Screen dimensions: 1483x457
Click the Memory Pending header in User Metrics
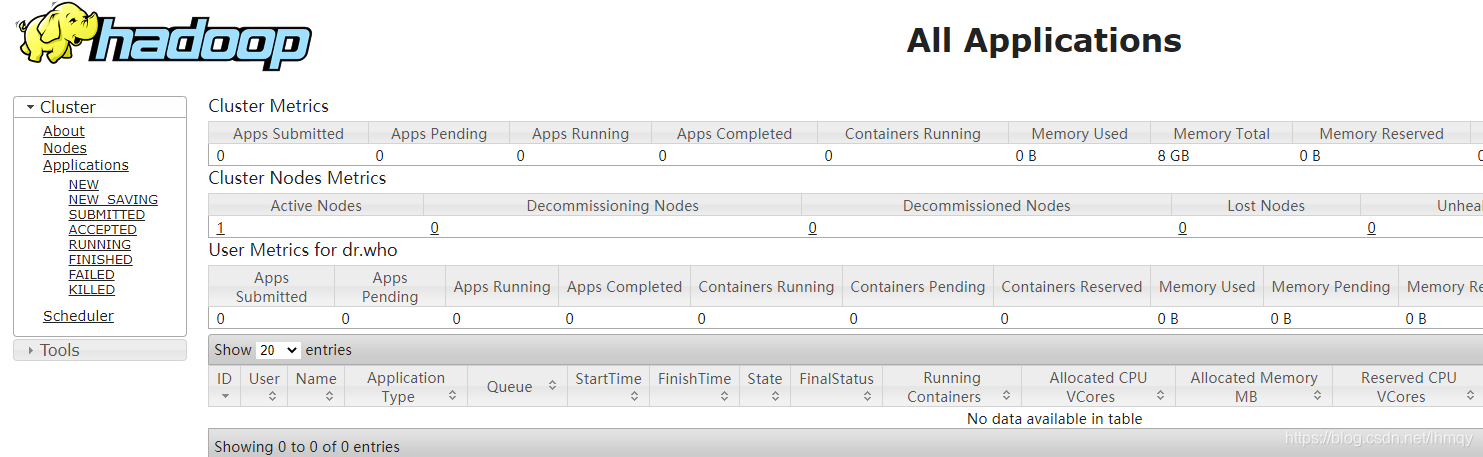(1330, 287)
